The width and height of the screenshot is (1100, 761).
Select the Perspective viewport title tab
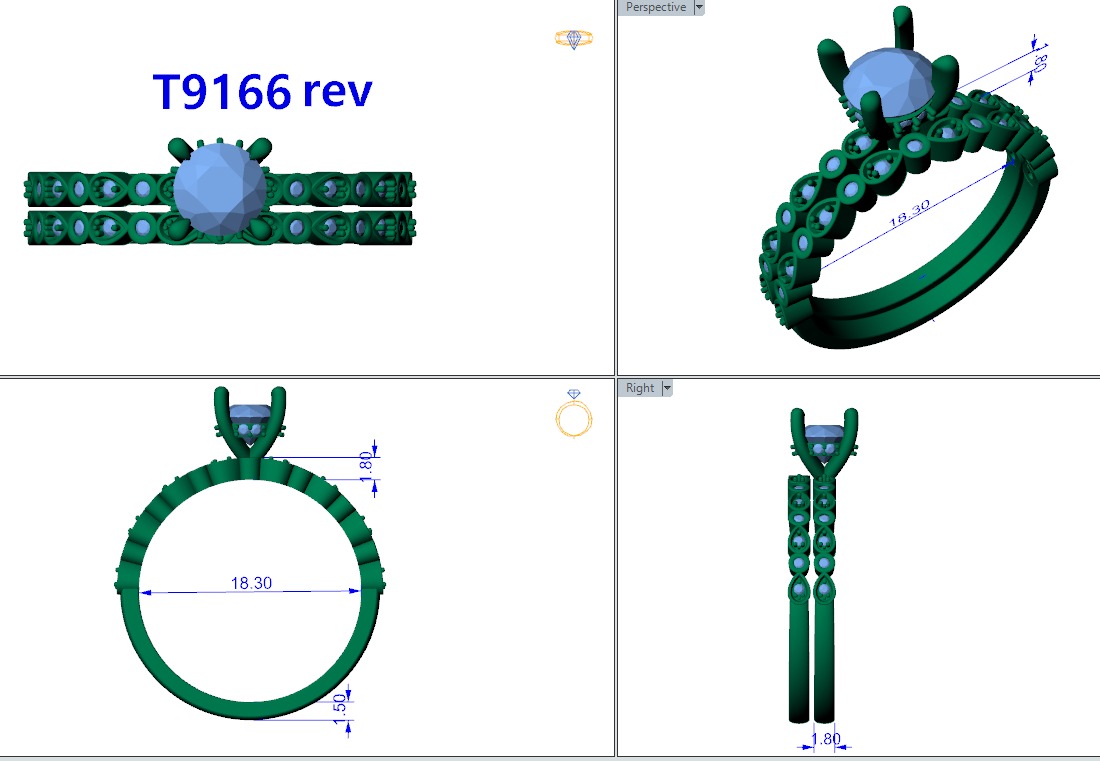pyautogui.click(x=656, y=7)
